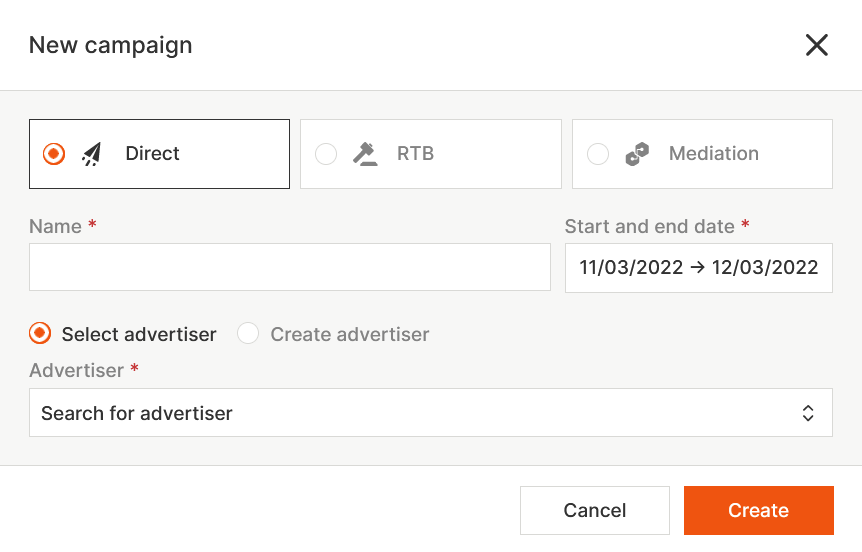The width and height of the screenshot is (862, 552).
Task: Click the Create advertiser text label
Action: [x=350, y=334]
